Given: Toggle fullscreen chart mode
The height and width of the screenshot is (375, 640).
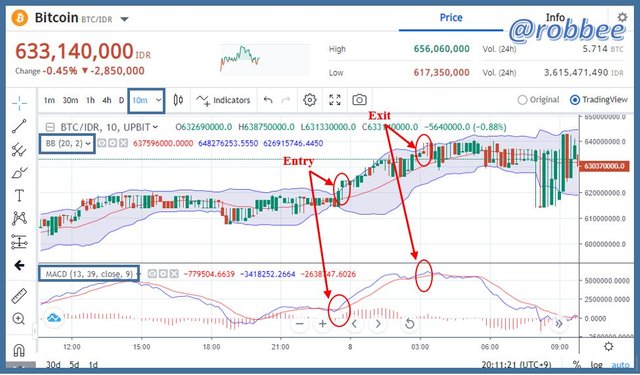Looking at the screenshot, I should point(335,100).
